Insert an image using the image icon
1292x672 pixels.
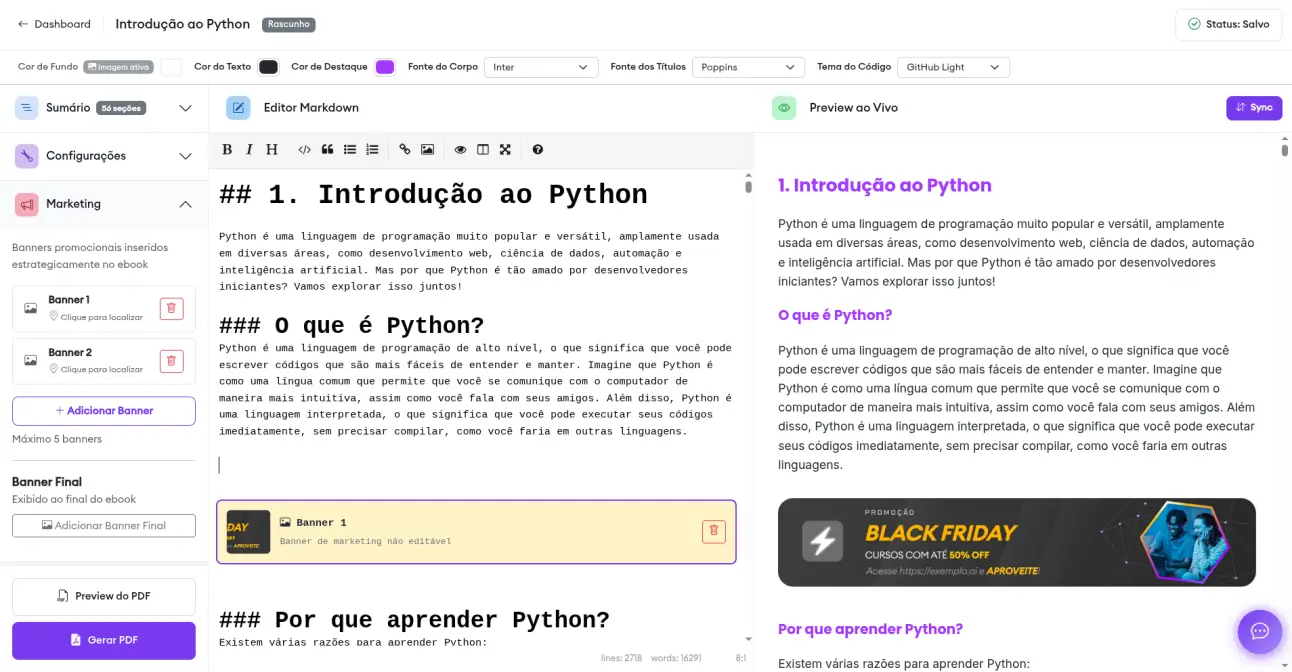point(428,149)
